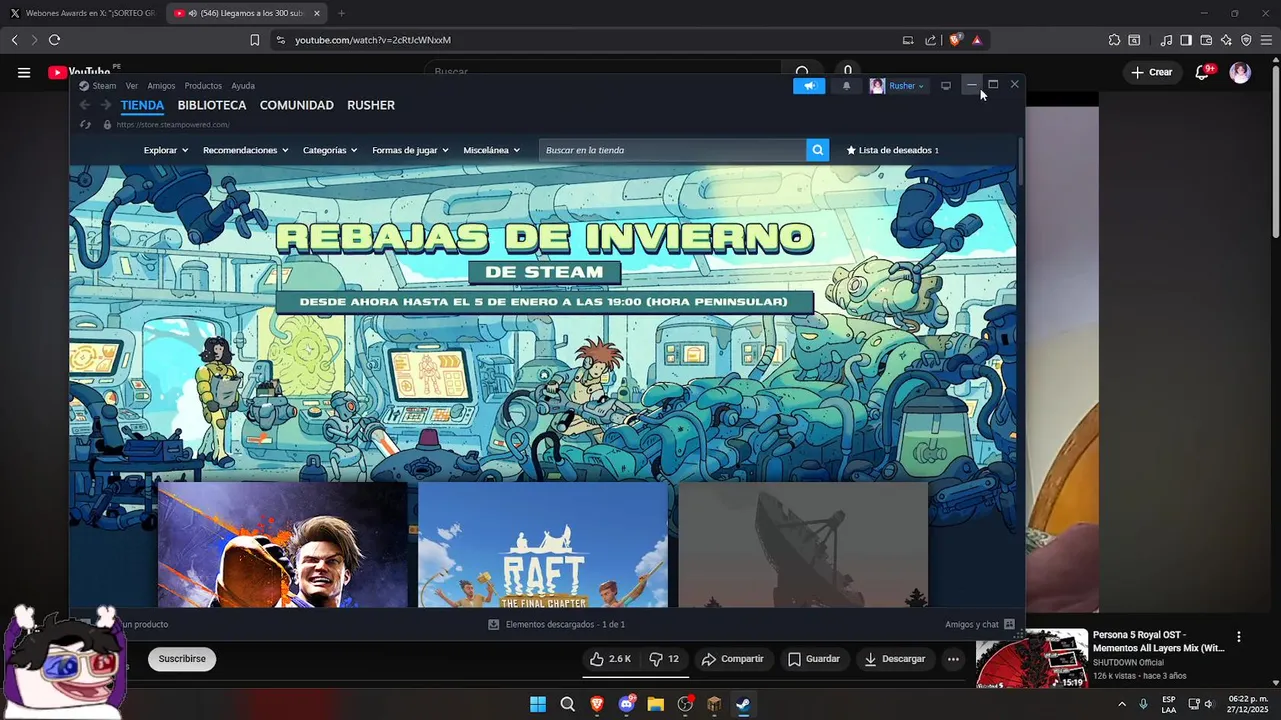The image size is (1281, 720).
Task: Open the browser main hamburger menu
Action: [1266, 40]
